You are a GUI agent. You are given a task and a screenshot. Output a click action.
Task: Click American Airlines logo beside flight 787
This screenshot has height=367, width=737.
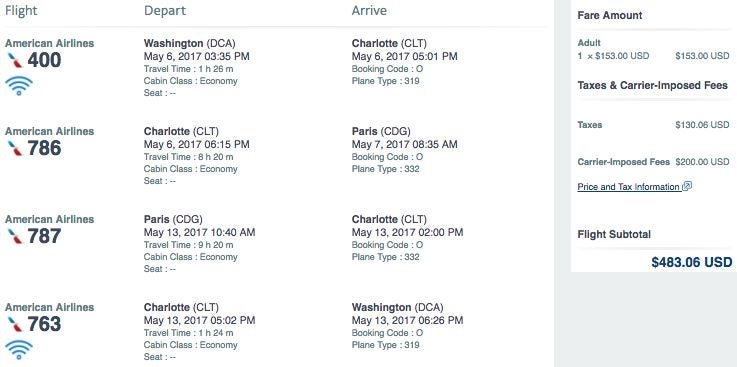coord(15,236)
